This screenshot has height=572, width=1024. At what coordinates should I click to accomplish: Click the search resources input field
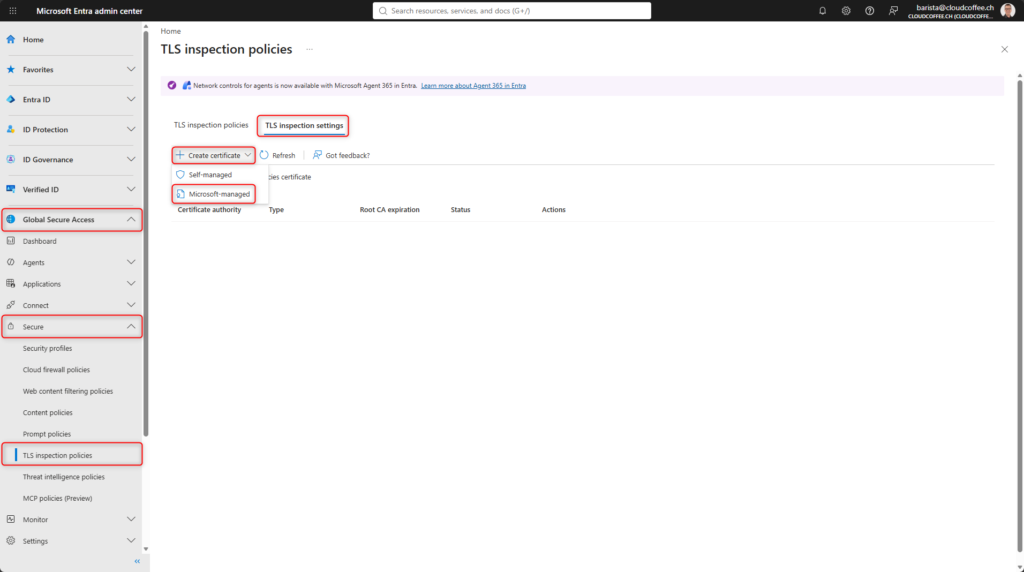(x=511, y=10)
